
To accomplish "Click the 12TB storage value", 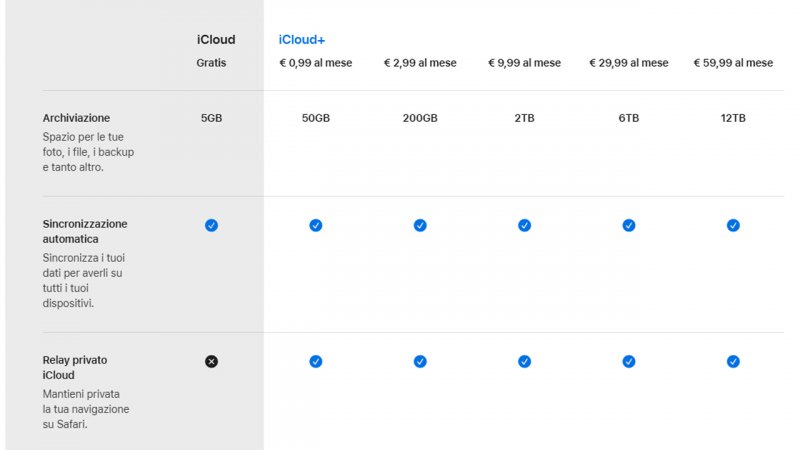I will point(733,118).
